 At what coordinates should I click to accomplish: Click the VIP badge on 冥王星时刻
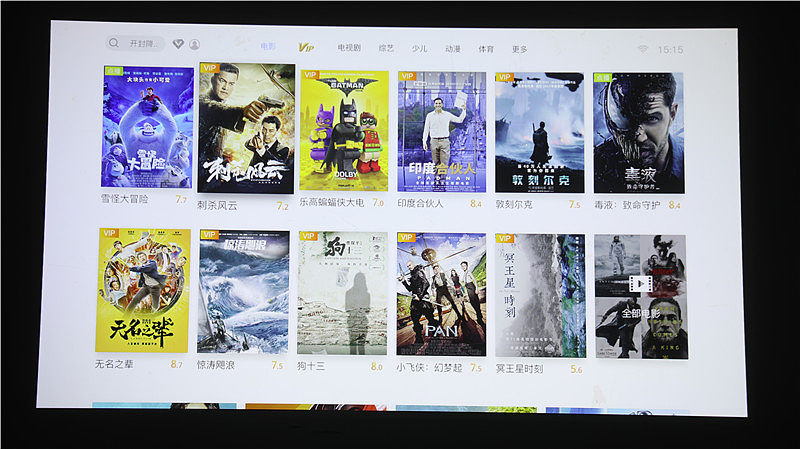505,238
